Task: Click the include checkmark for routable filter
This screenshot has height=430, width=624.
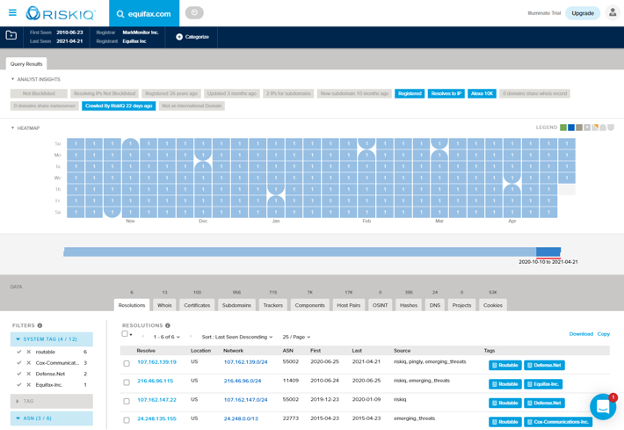Action: coord(19,352)
